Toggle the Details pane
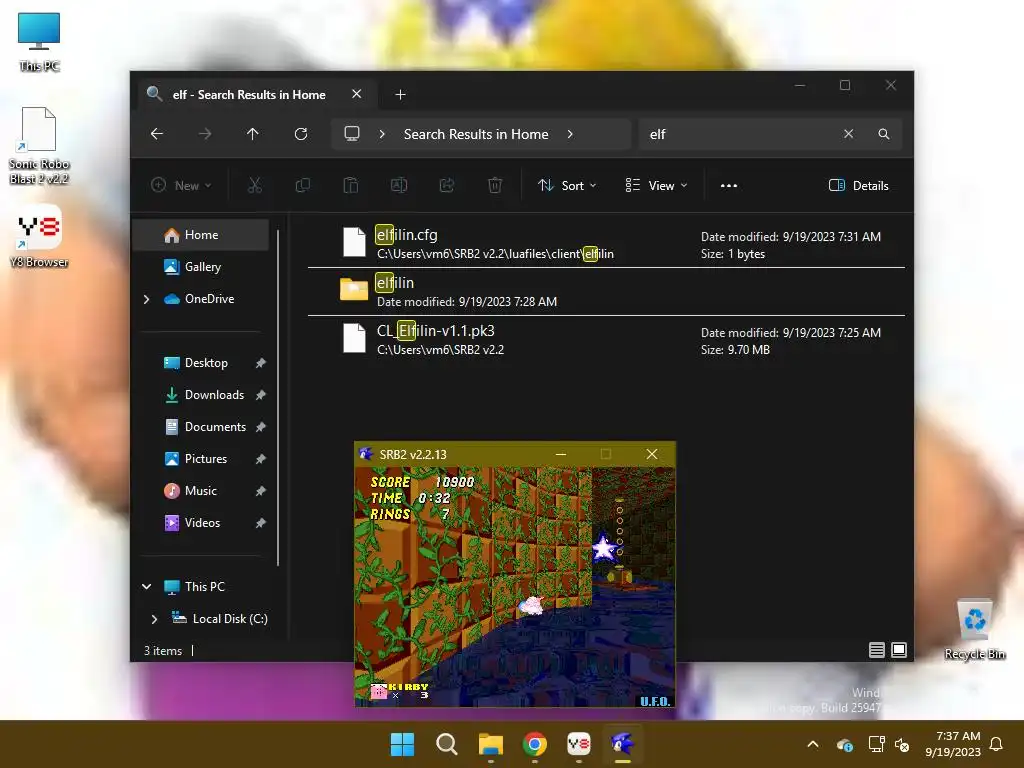Viewport: 1024px width, 768px height. (858, 185)
